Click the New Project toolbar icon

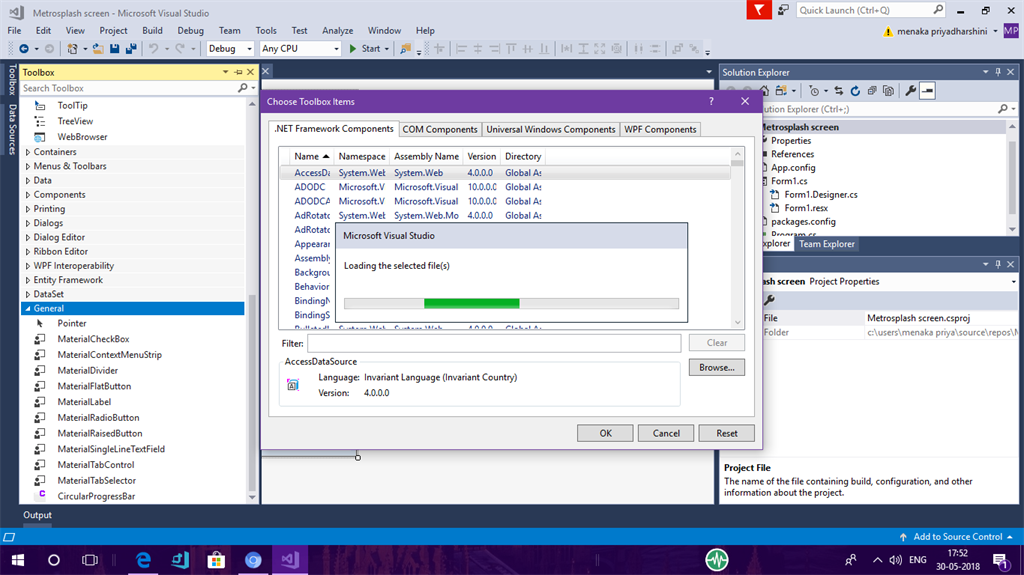[72, 49]
